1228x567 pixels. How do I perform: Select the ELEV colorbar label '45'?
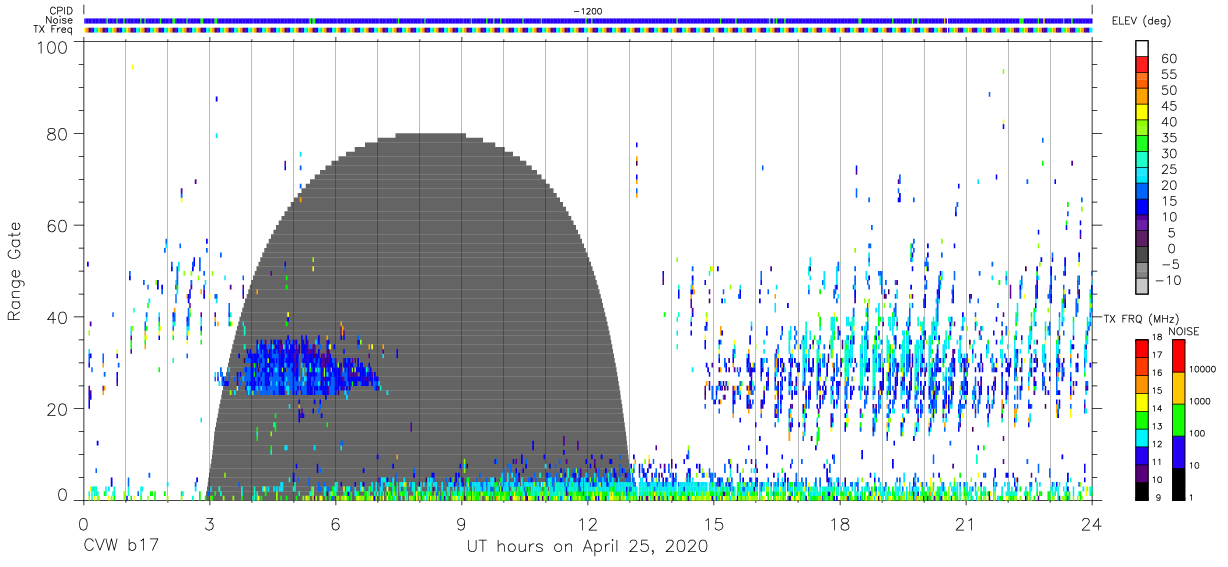pyautogui.click(x=1168, y=106)
